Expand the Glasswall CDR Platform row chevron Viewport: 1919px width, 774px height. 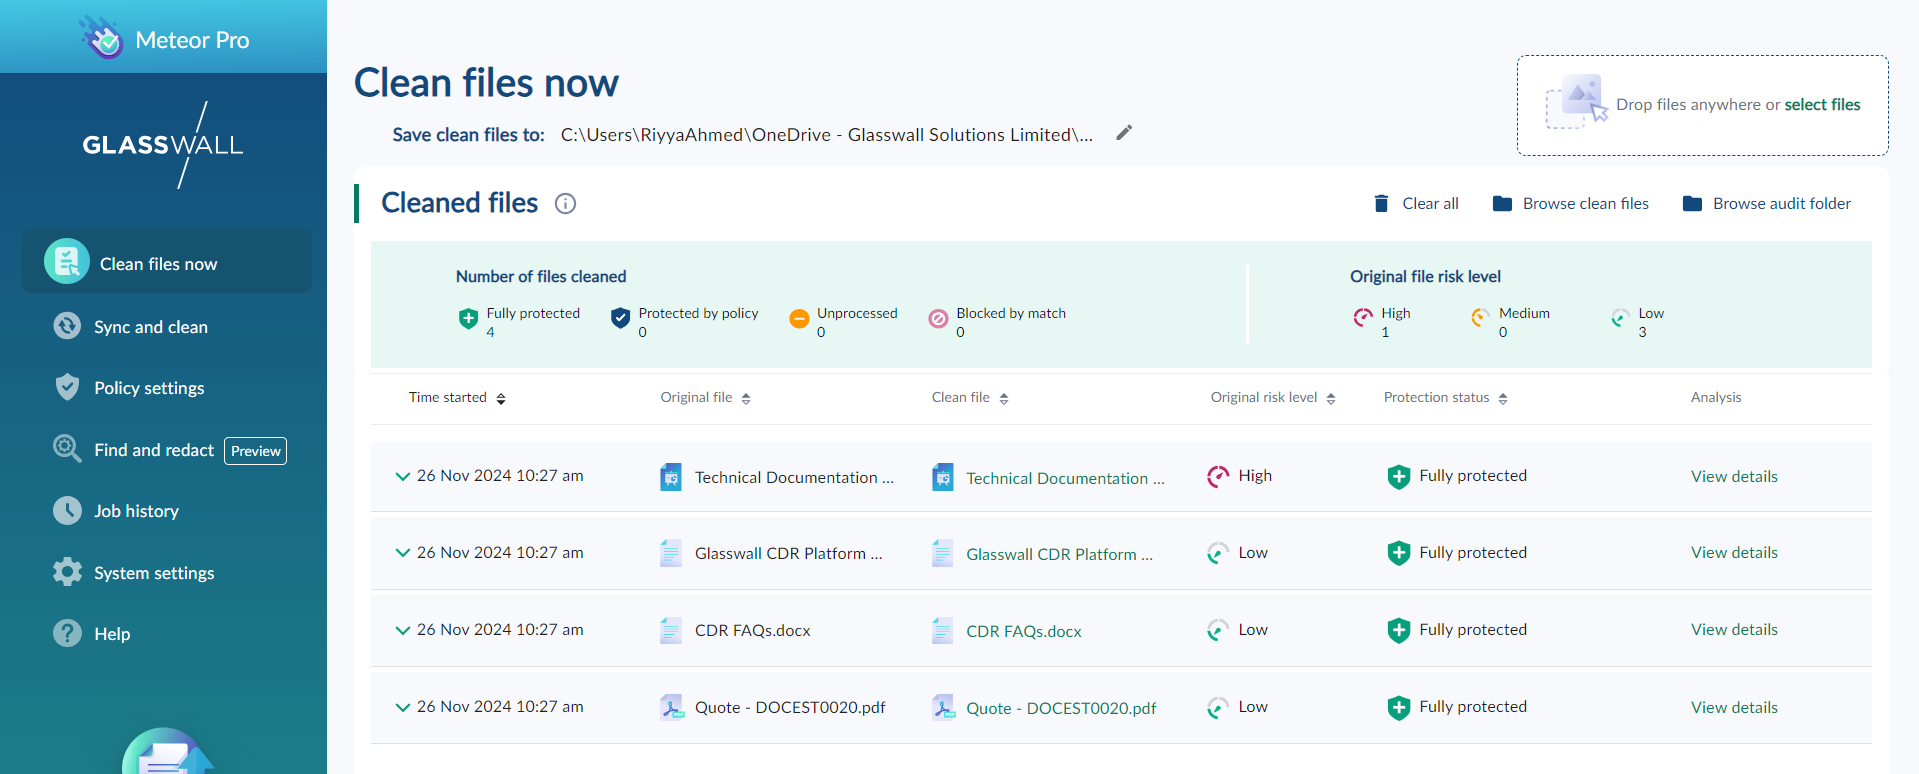[402, 553]
